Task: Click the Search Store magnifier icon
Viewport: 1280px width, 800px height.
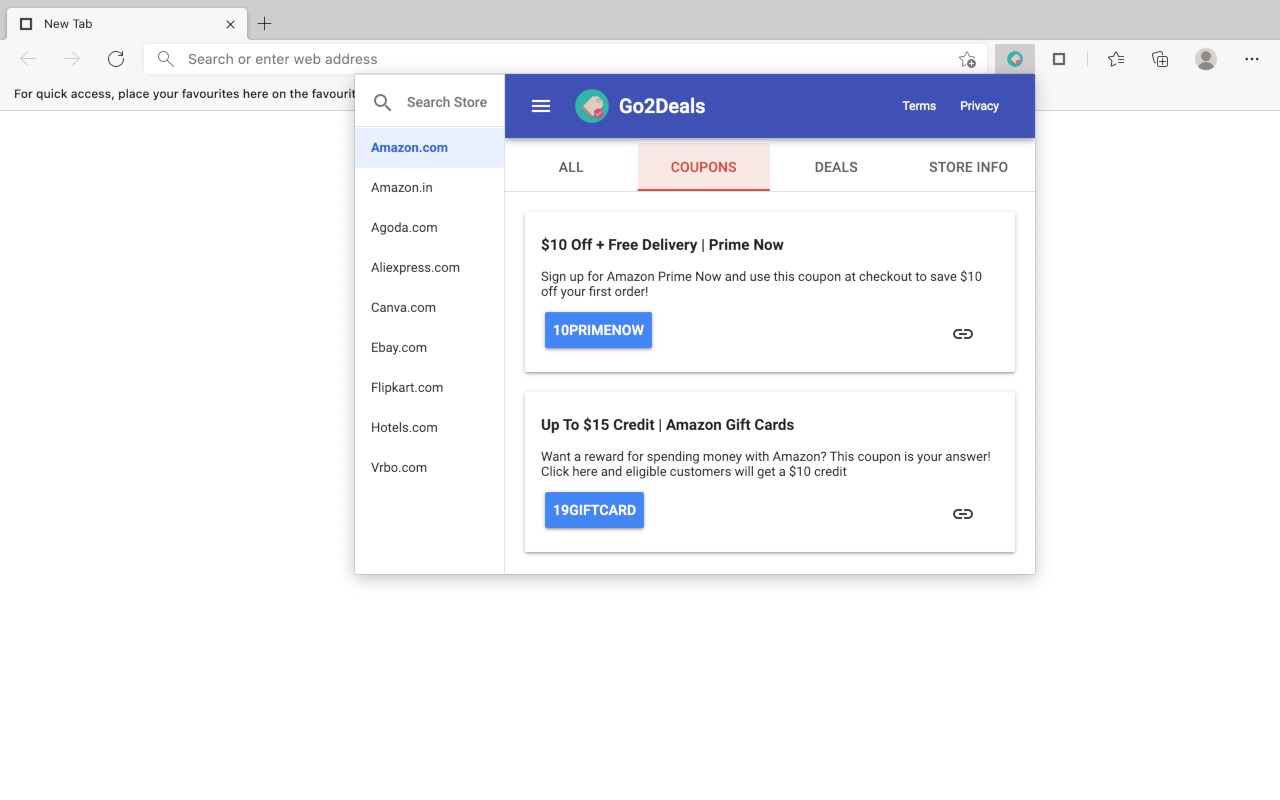Action: coord(382,102)
